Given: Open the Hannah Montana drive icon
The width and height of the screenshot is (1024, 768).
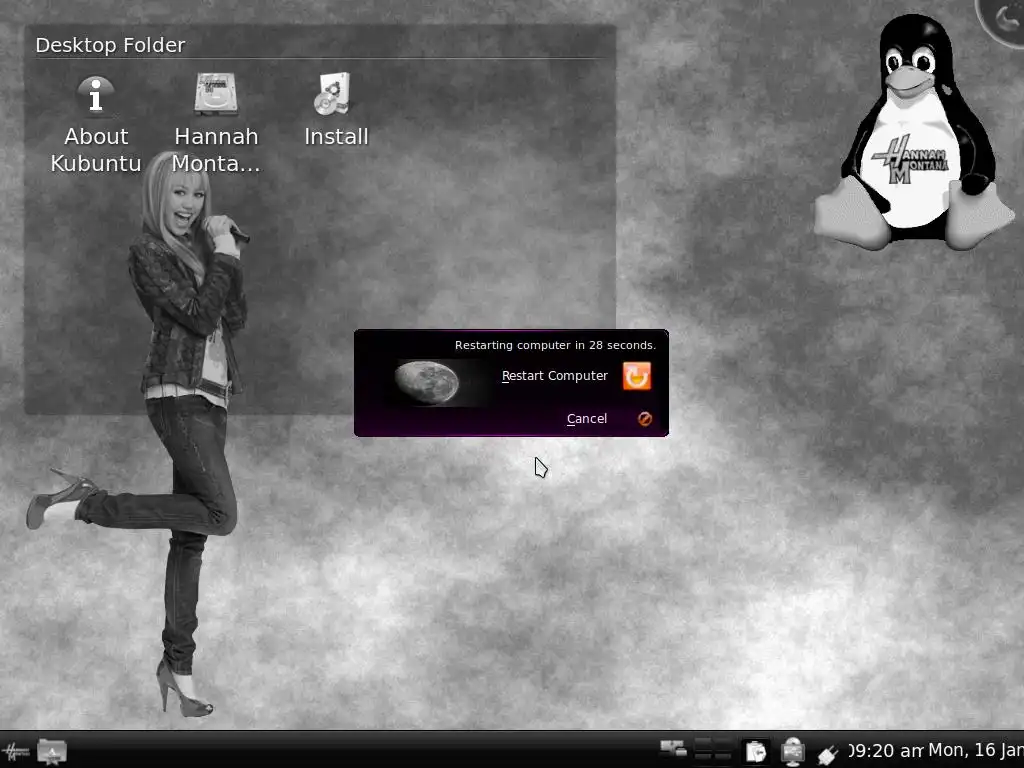Looking at the screenshot, I should [x=216, y=124].
